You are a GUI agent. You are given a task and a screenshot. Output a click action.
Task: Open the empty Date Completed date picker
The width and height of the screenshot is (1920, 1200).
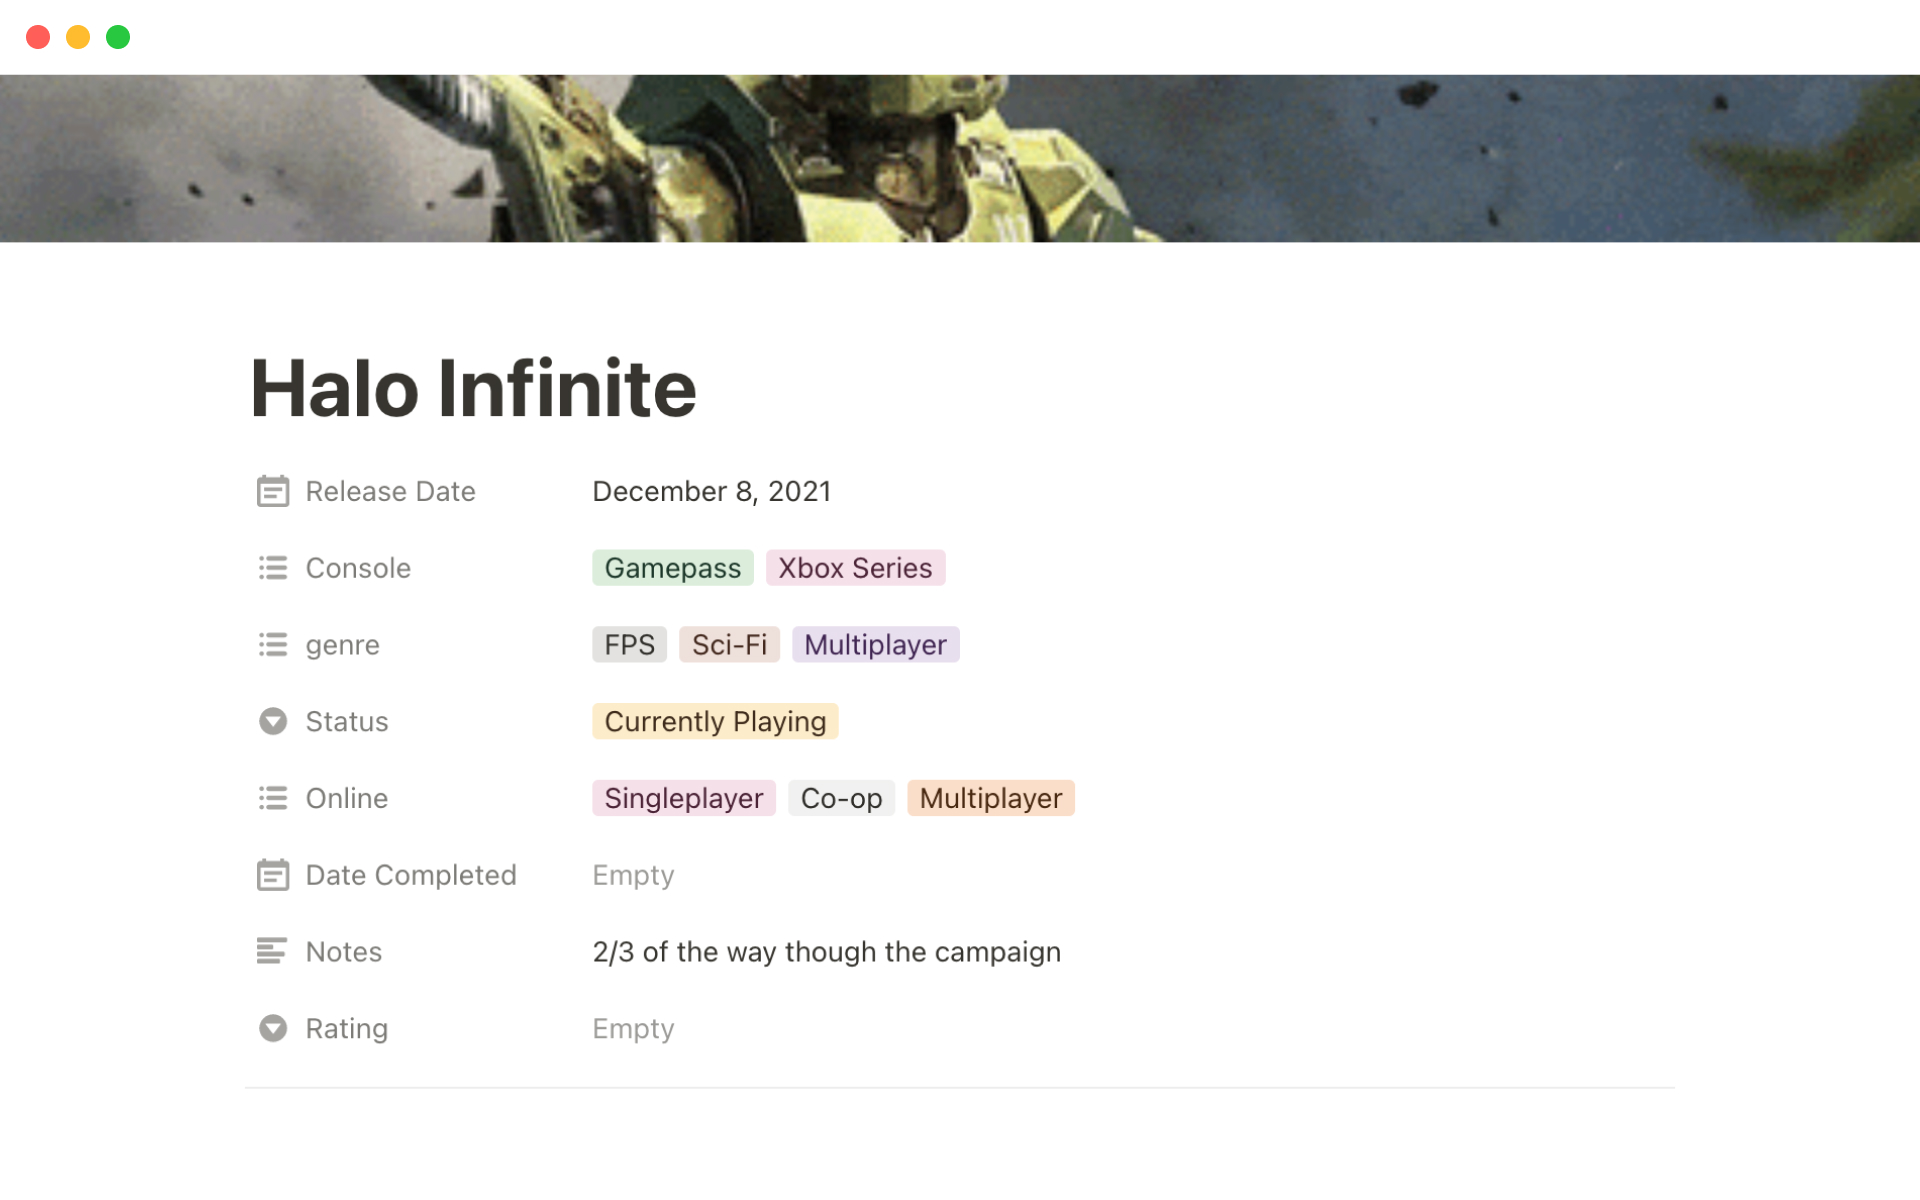(633, 875)
